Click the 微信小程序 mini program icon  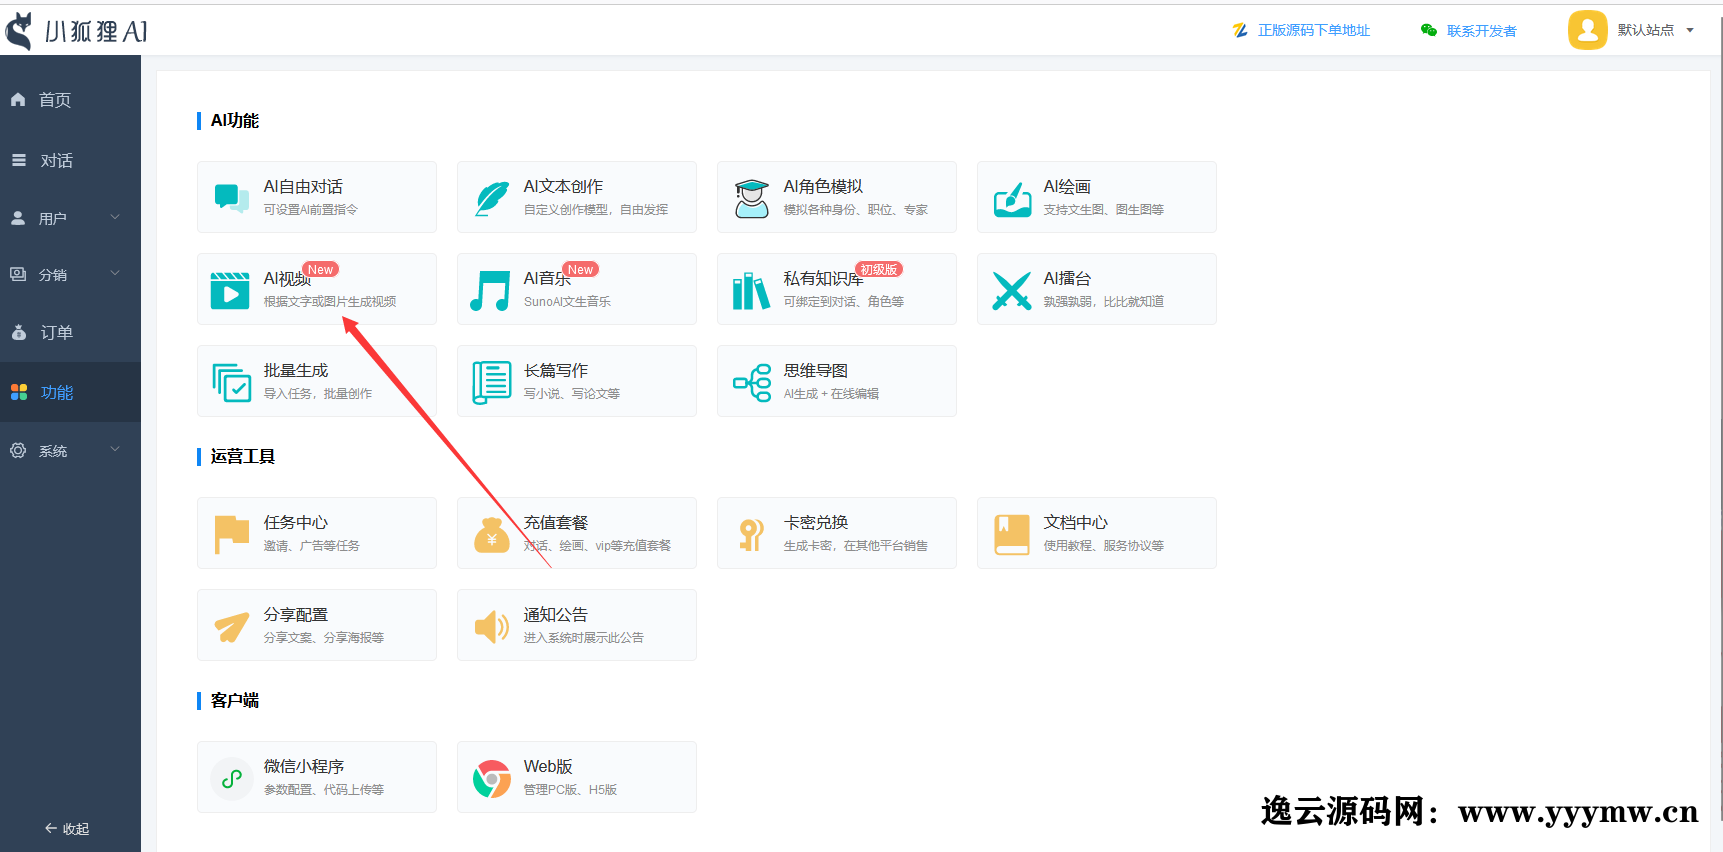pyautogui.click(x=232, y=778)
